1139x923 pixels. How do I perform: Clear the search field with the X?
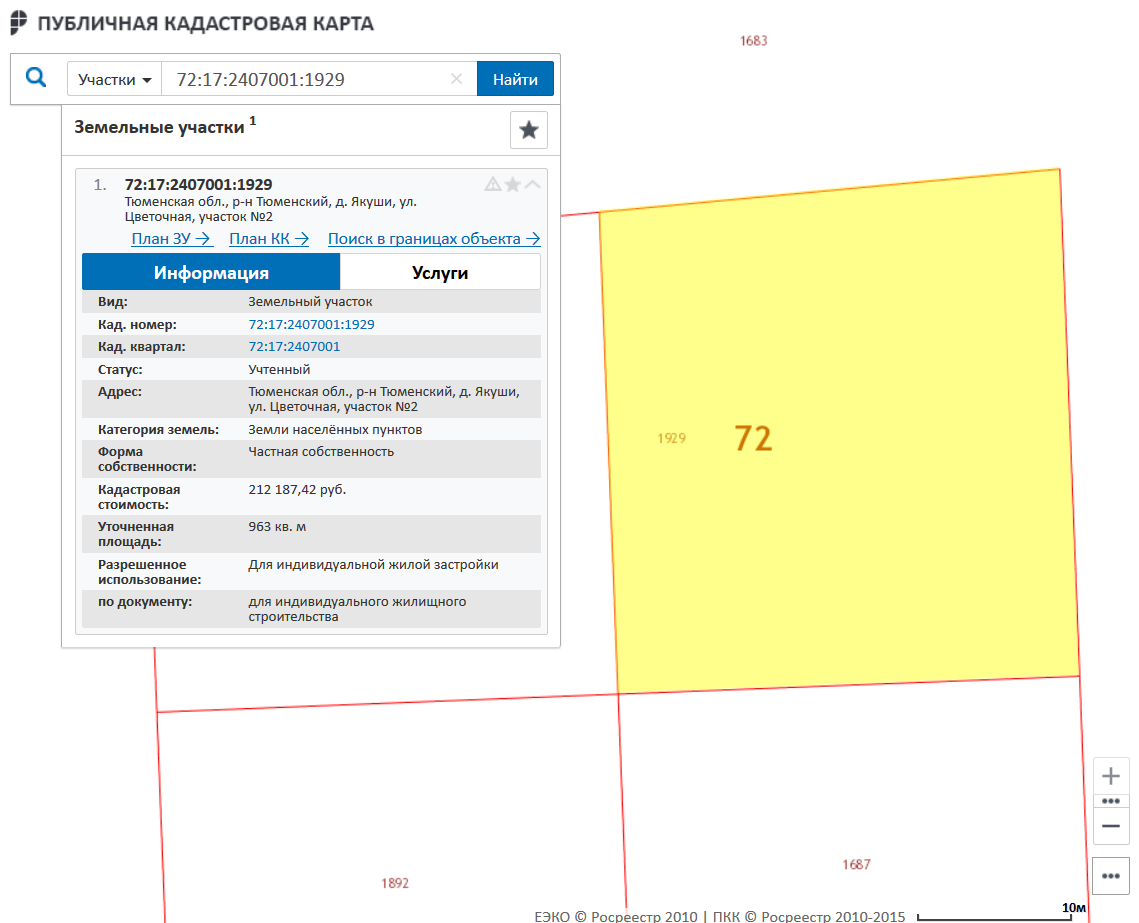point(456,79)
